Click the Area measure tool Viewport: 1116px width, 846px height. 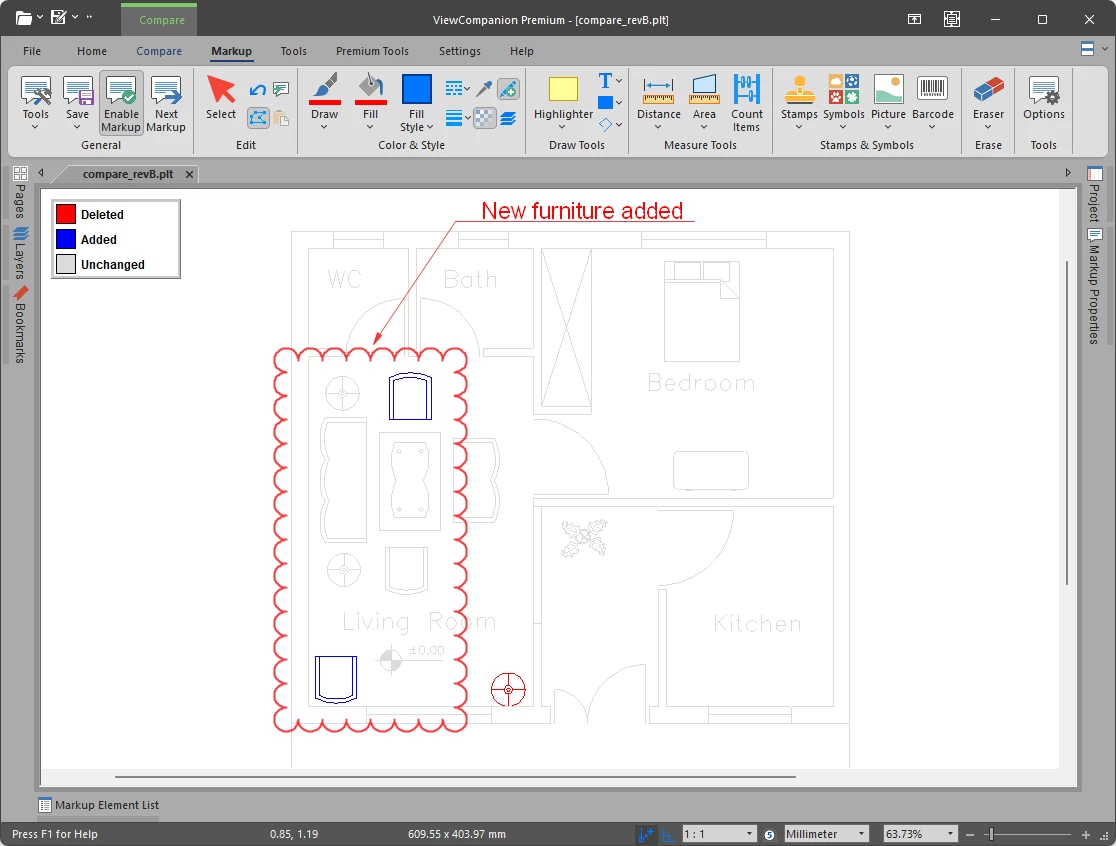pos(704,97)
